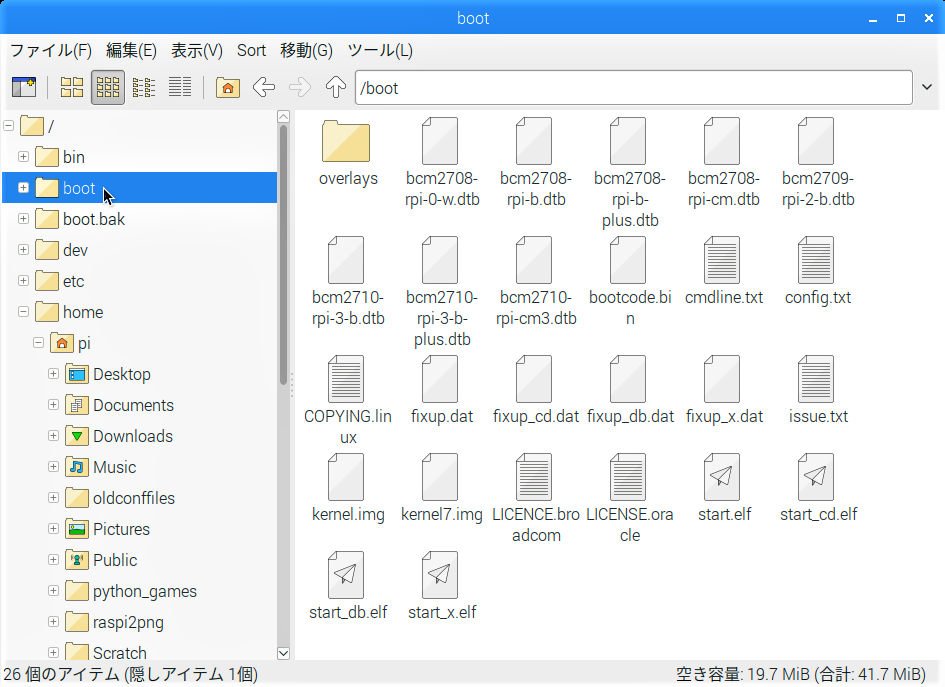The height and width of the screenshot is (687, 945).
Task: Select start.elf executable file
Action: pyautogui.click(x=722, y=477)
